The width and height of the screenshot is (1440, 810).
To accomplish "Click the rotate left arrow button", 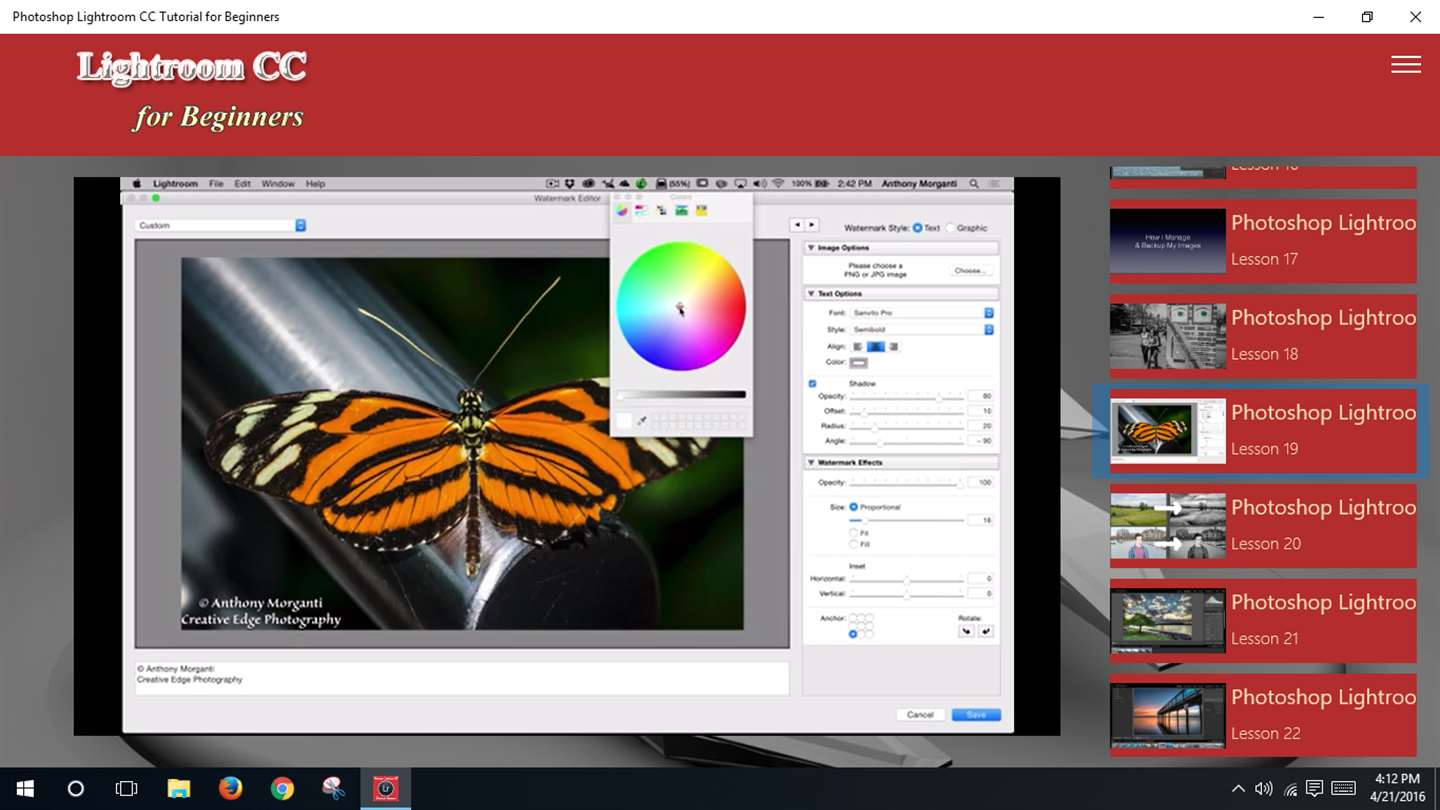I will 966,631.
